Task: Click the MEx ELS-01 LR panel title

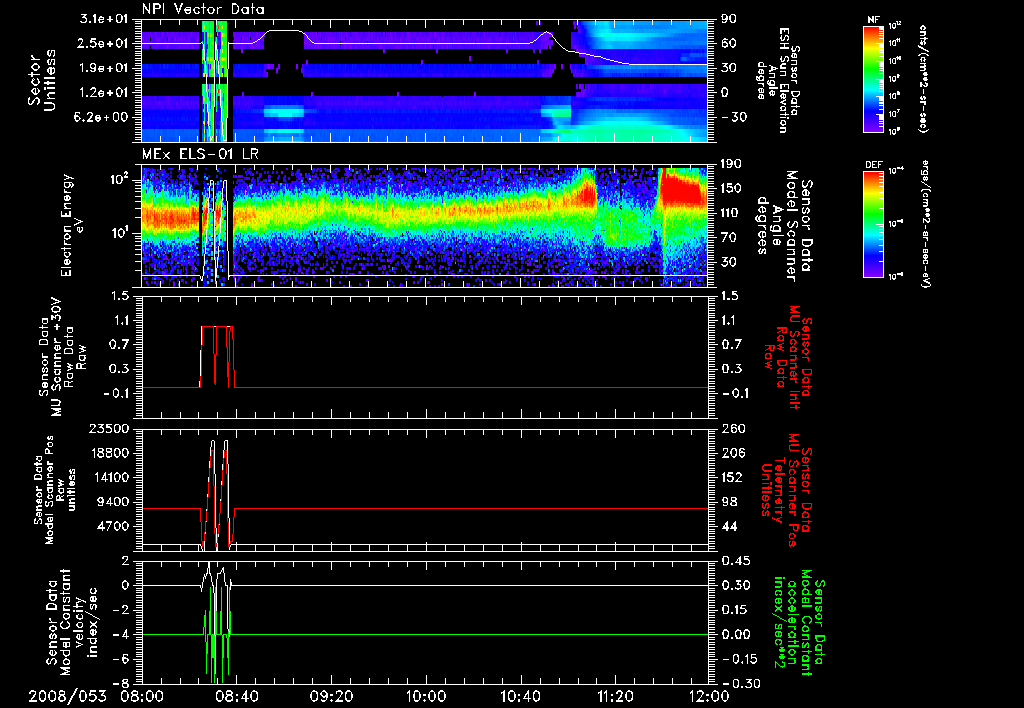Action: click(198, 154)
